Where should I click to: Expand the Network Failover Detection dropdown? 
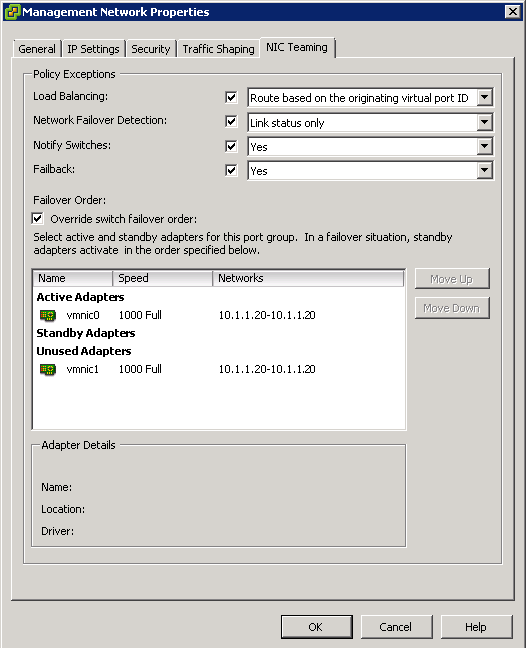click(x=485, y=122)
